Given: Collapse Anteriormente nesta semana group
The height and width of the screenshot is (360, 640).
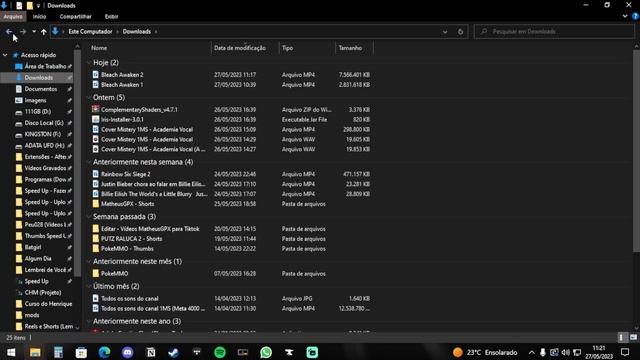Looking at the screenshot, I should (x=89, y=162).
